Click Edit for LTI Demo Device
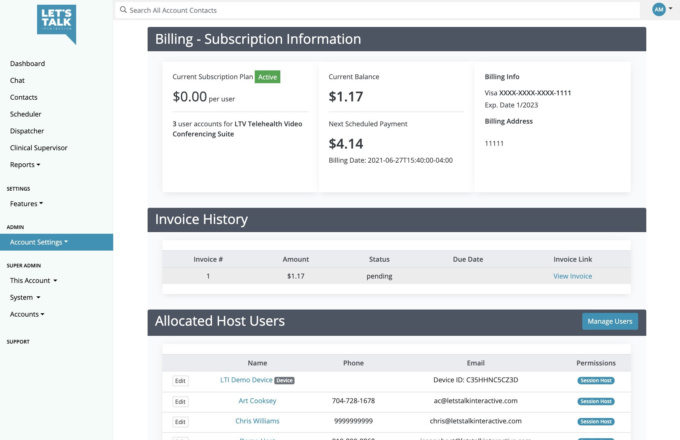 [180, 381]
